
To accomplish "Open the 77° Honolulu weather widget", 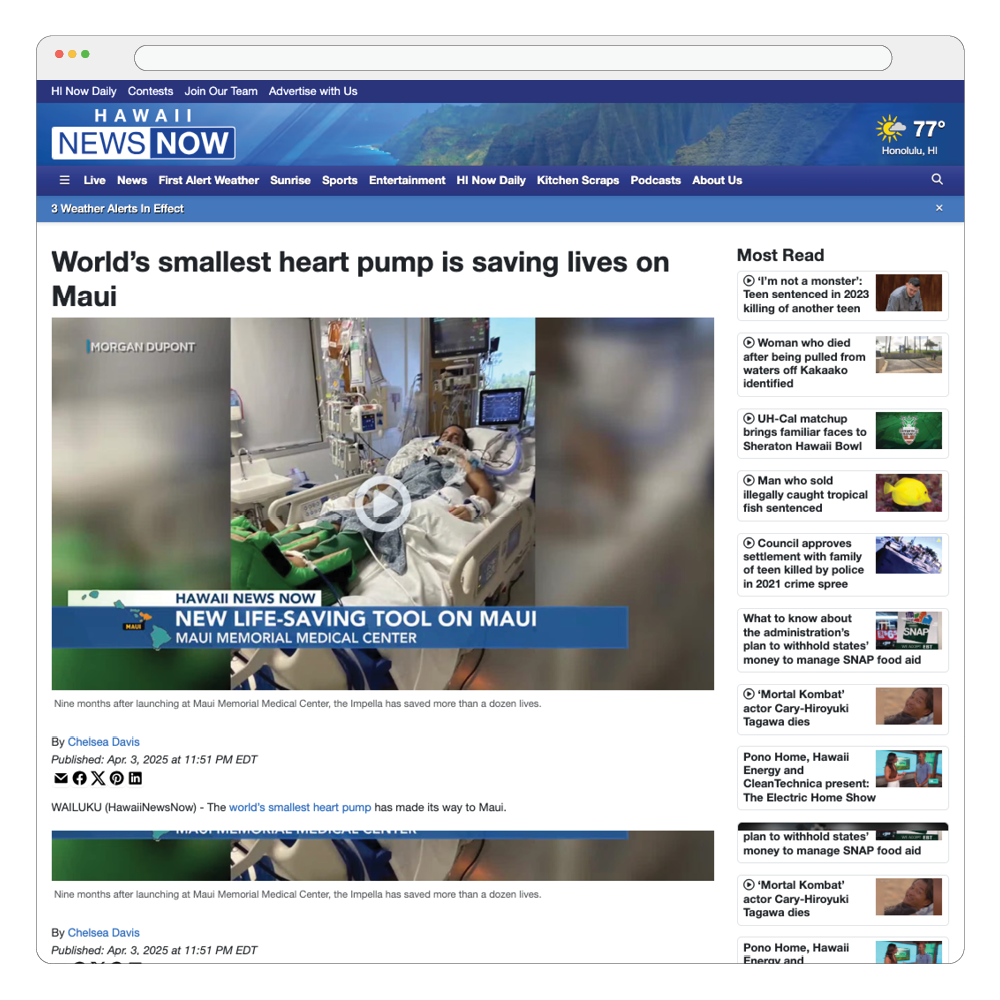I will (x=910, y=135).
